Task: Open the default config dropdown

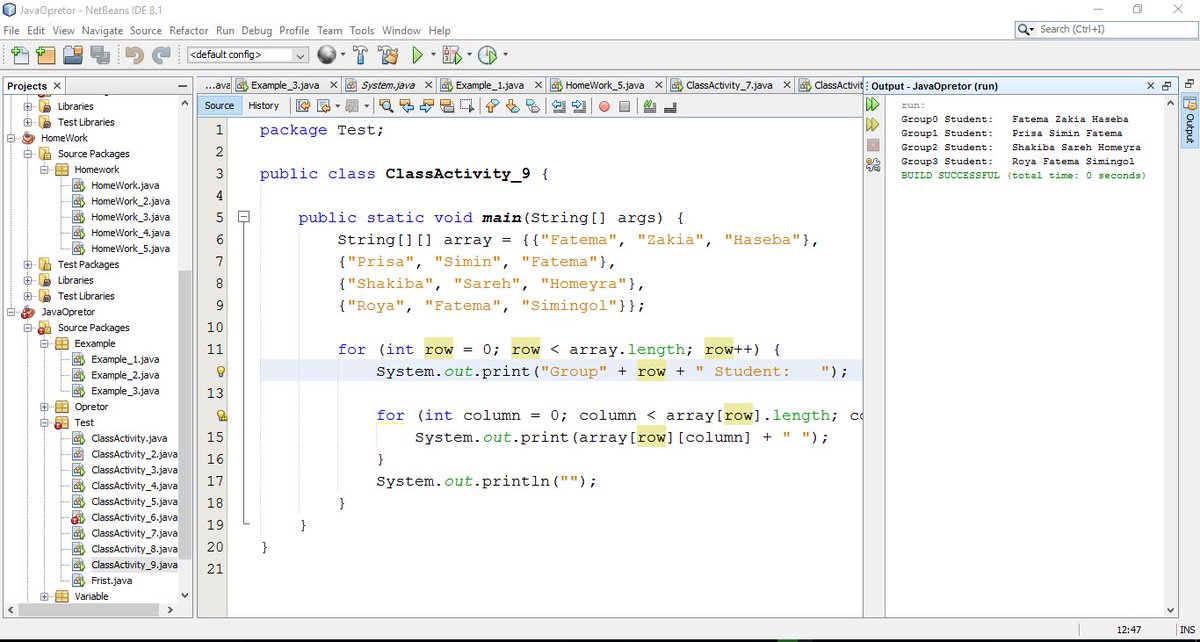Action: pyautogui.click(x=247, y=54)
